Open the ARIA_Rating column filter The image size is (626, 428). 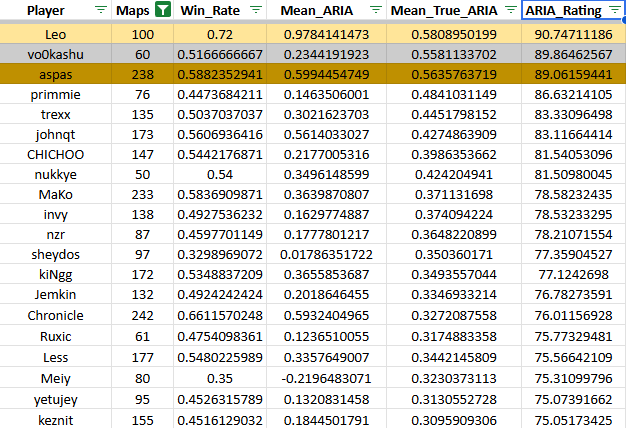(615, 10)
